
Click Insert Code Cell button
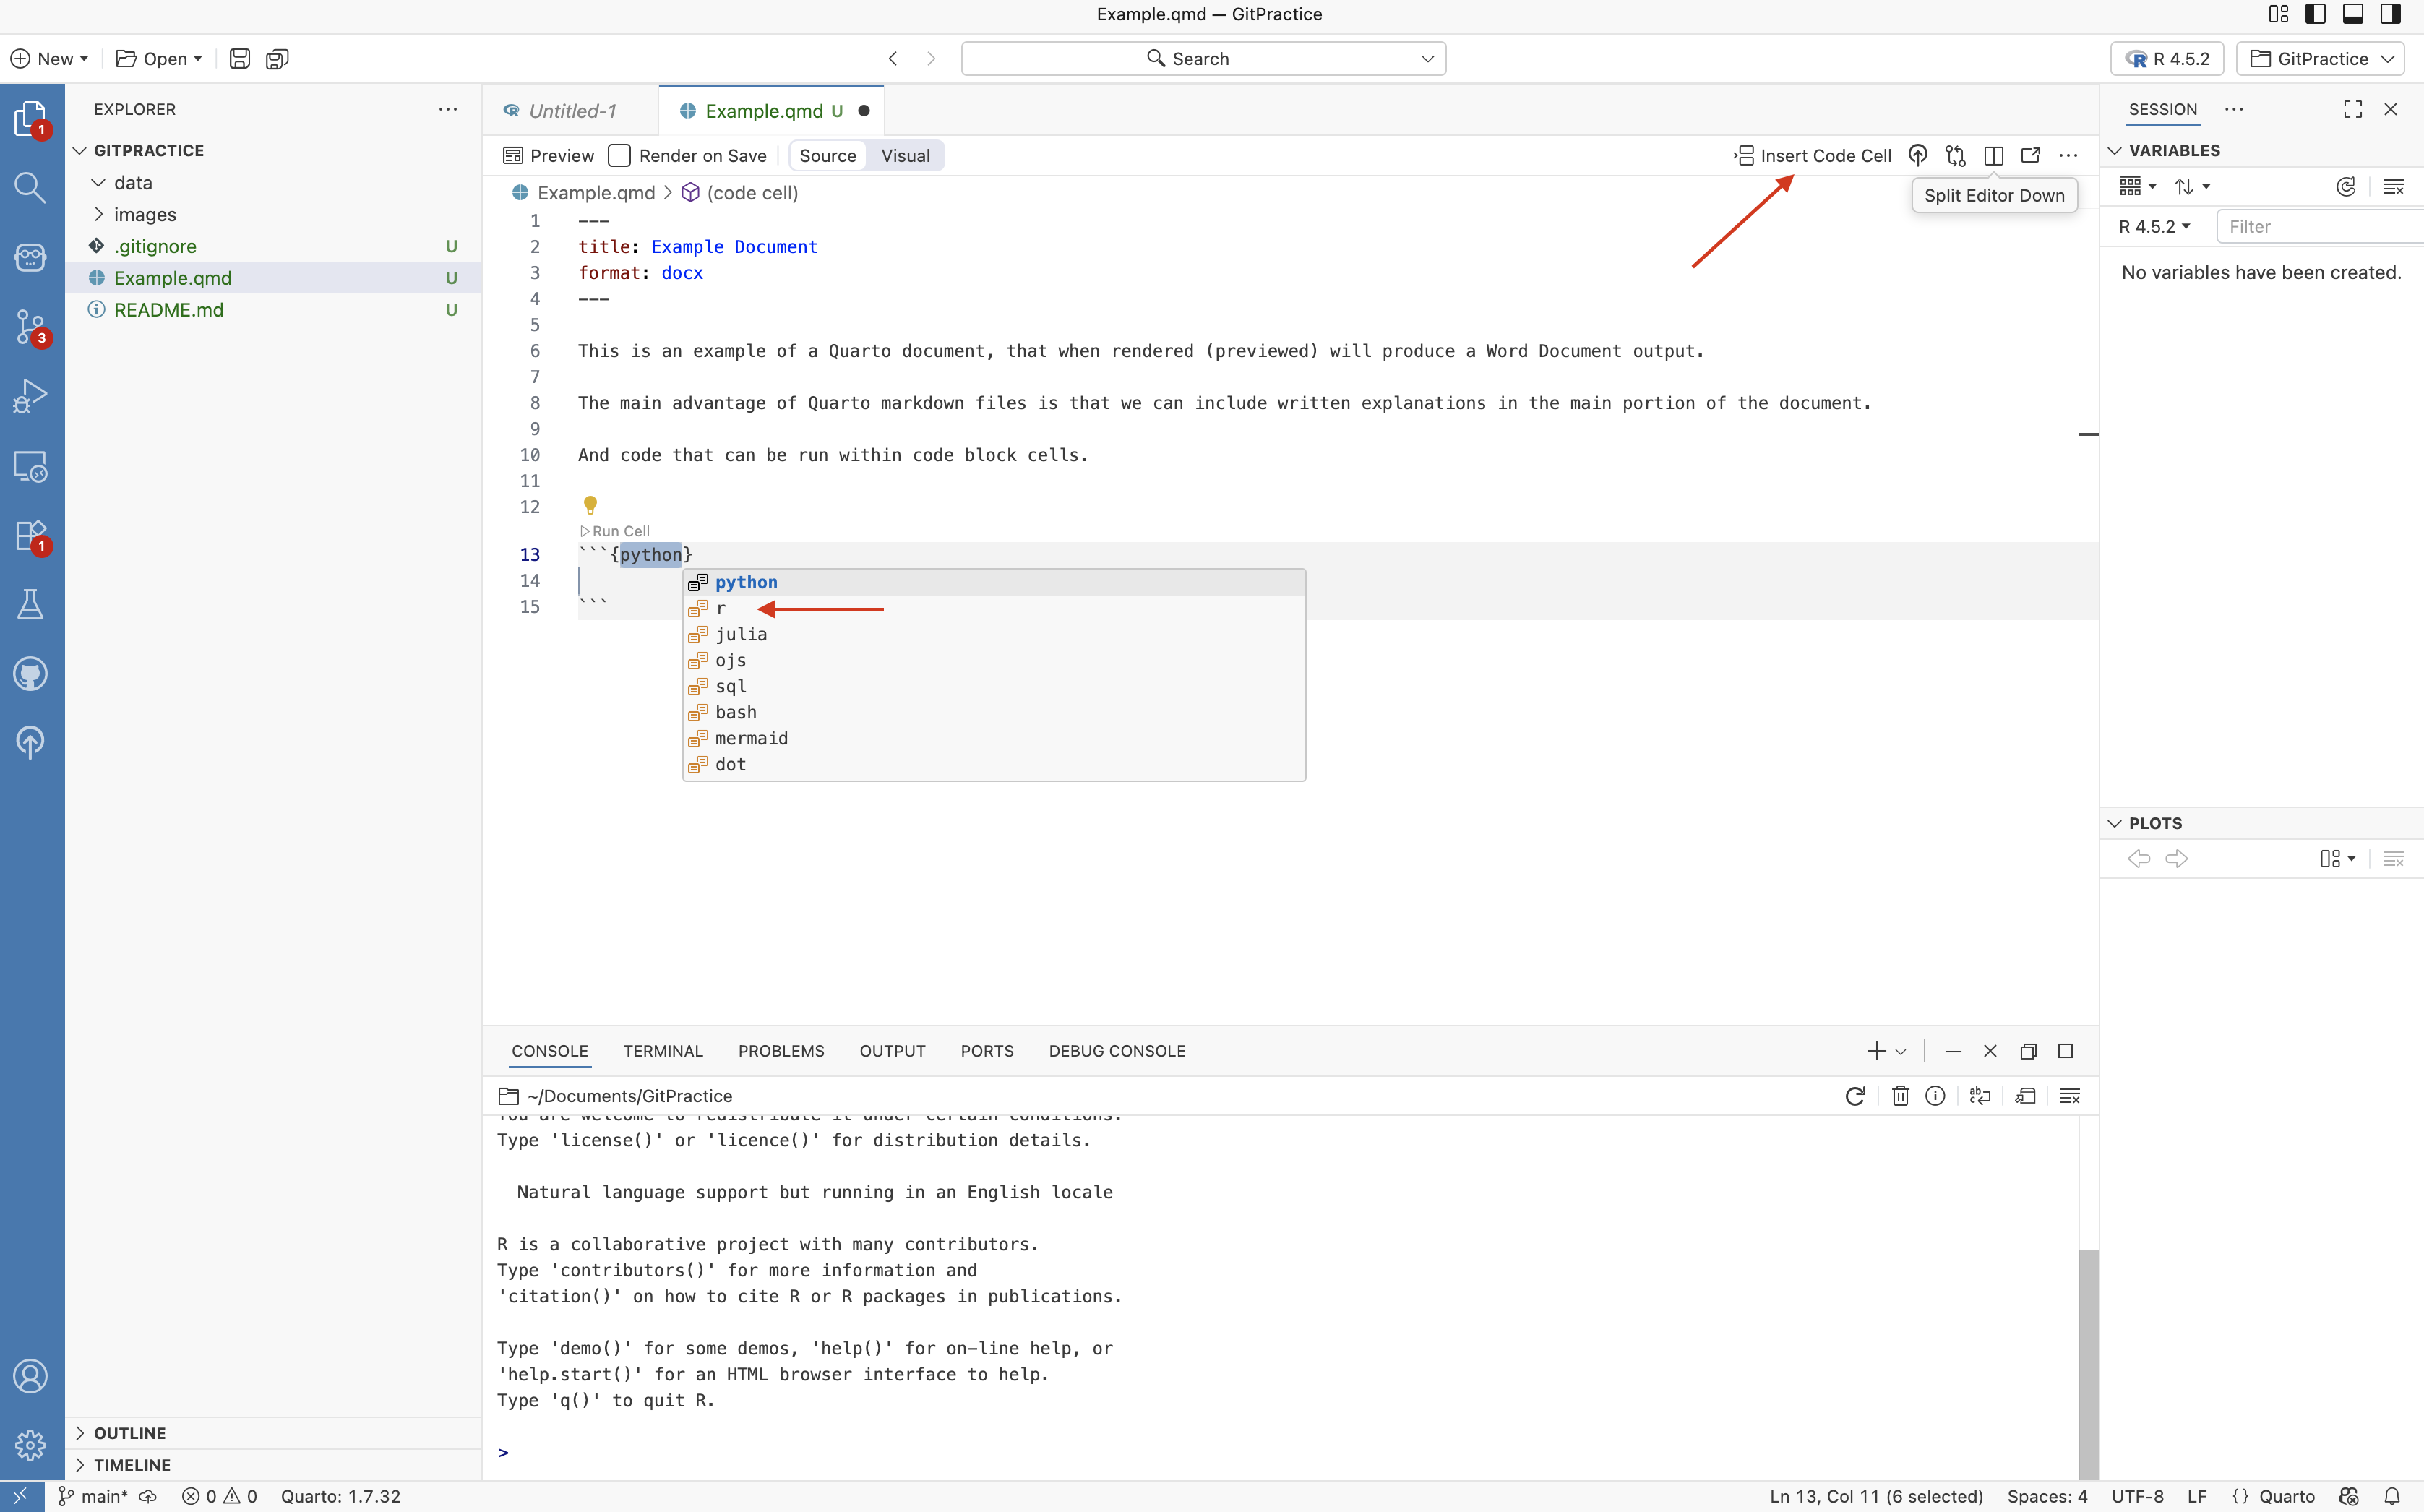point(1812,156)
